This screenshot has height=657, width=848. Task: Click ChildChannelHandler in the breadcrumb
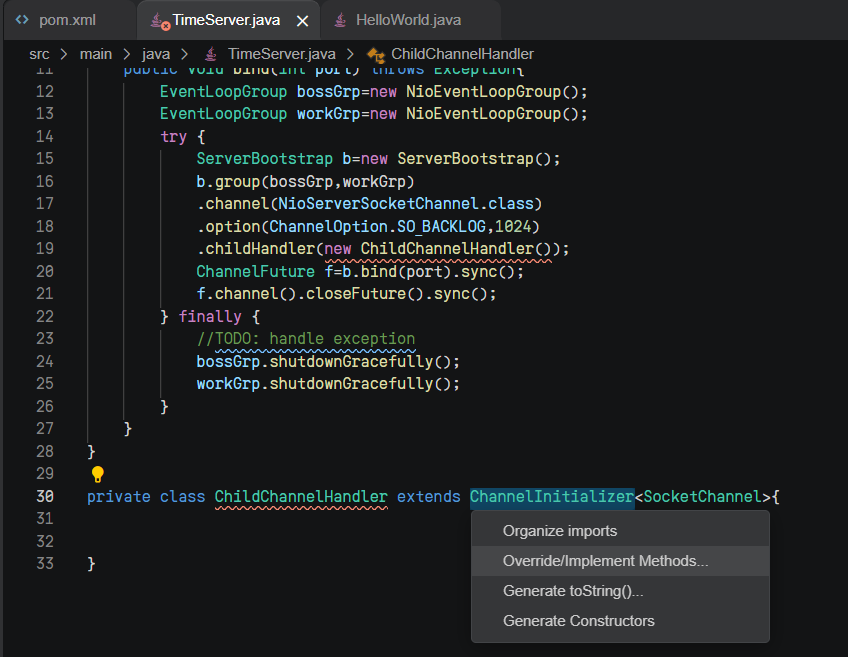tap(462, 54)
